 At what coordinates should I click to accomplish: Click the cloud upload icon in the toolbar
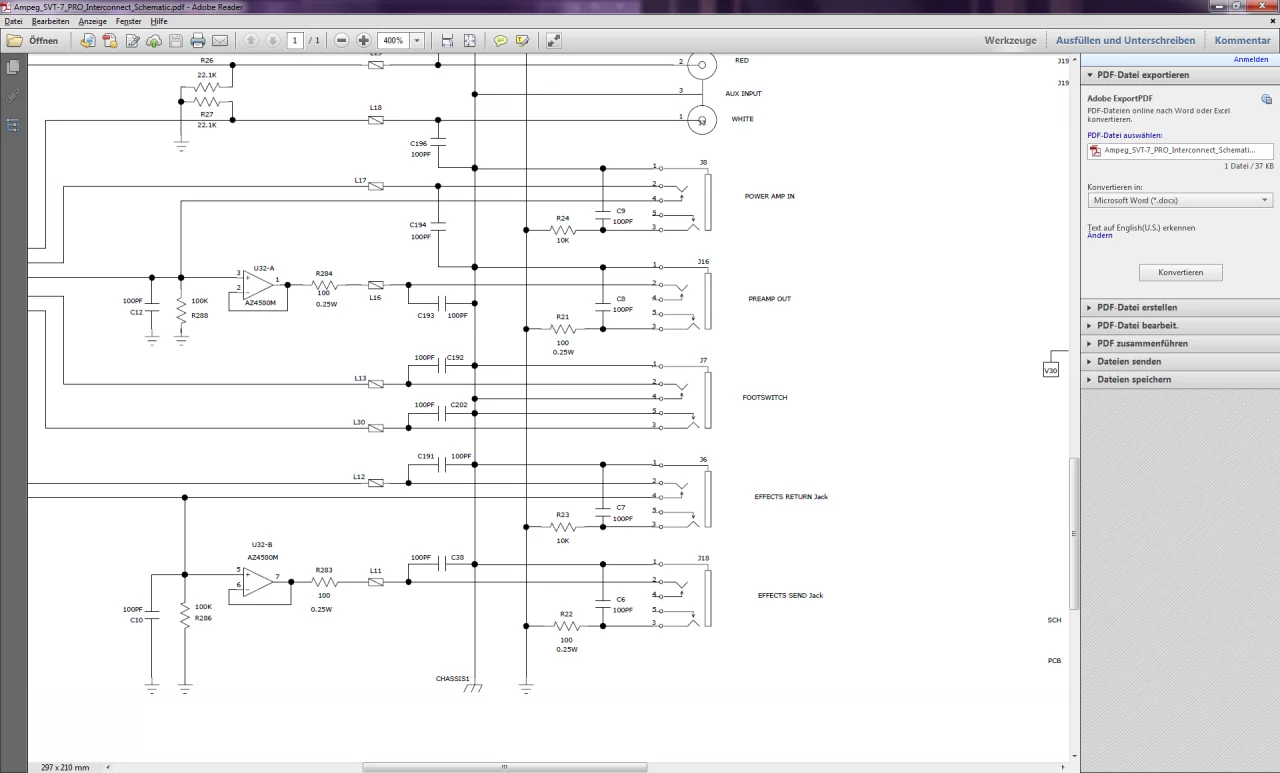click(154, 41)
